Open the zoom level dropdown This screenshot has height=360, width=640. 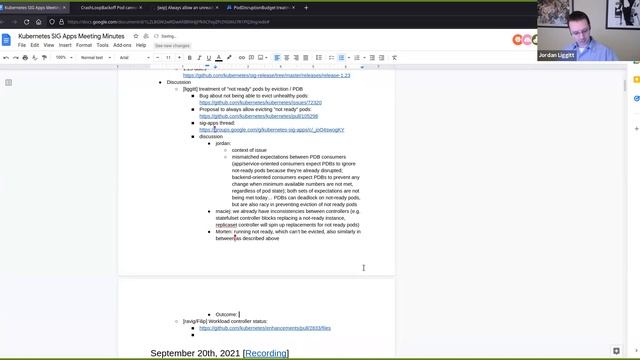64,58
